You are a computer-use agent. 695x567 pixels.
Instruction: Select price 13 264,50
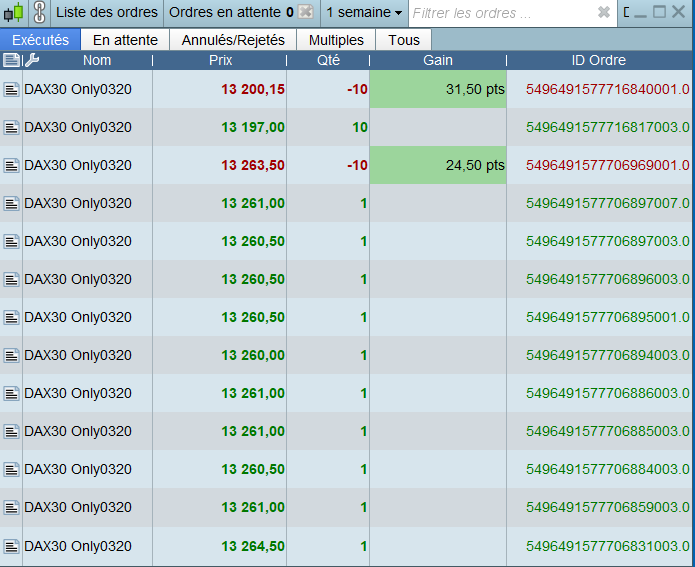tap(253, 546)
